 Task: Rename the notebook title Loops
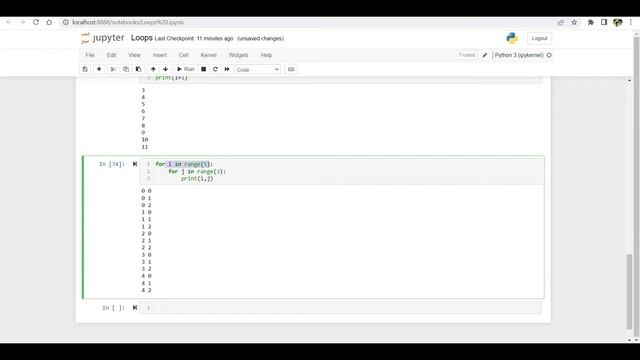tap(142, 38)
